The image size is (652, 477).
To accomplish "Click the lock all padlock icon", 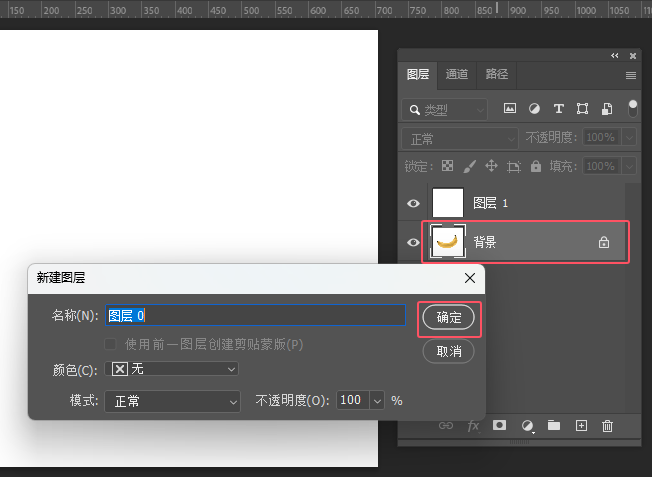I will coord(536,166).
